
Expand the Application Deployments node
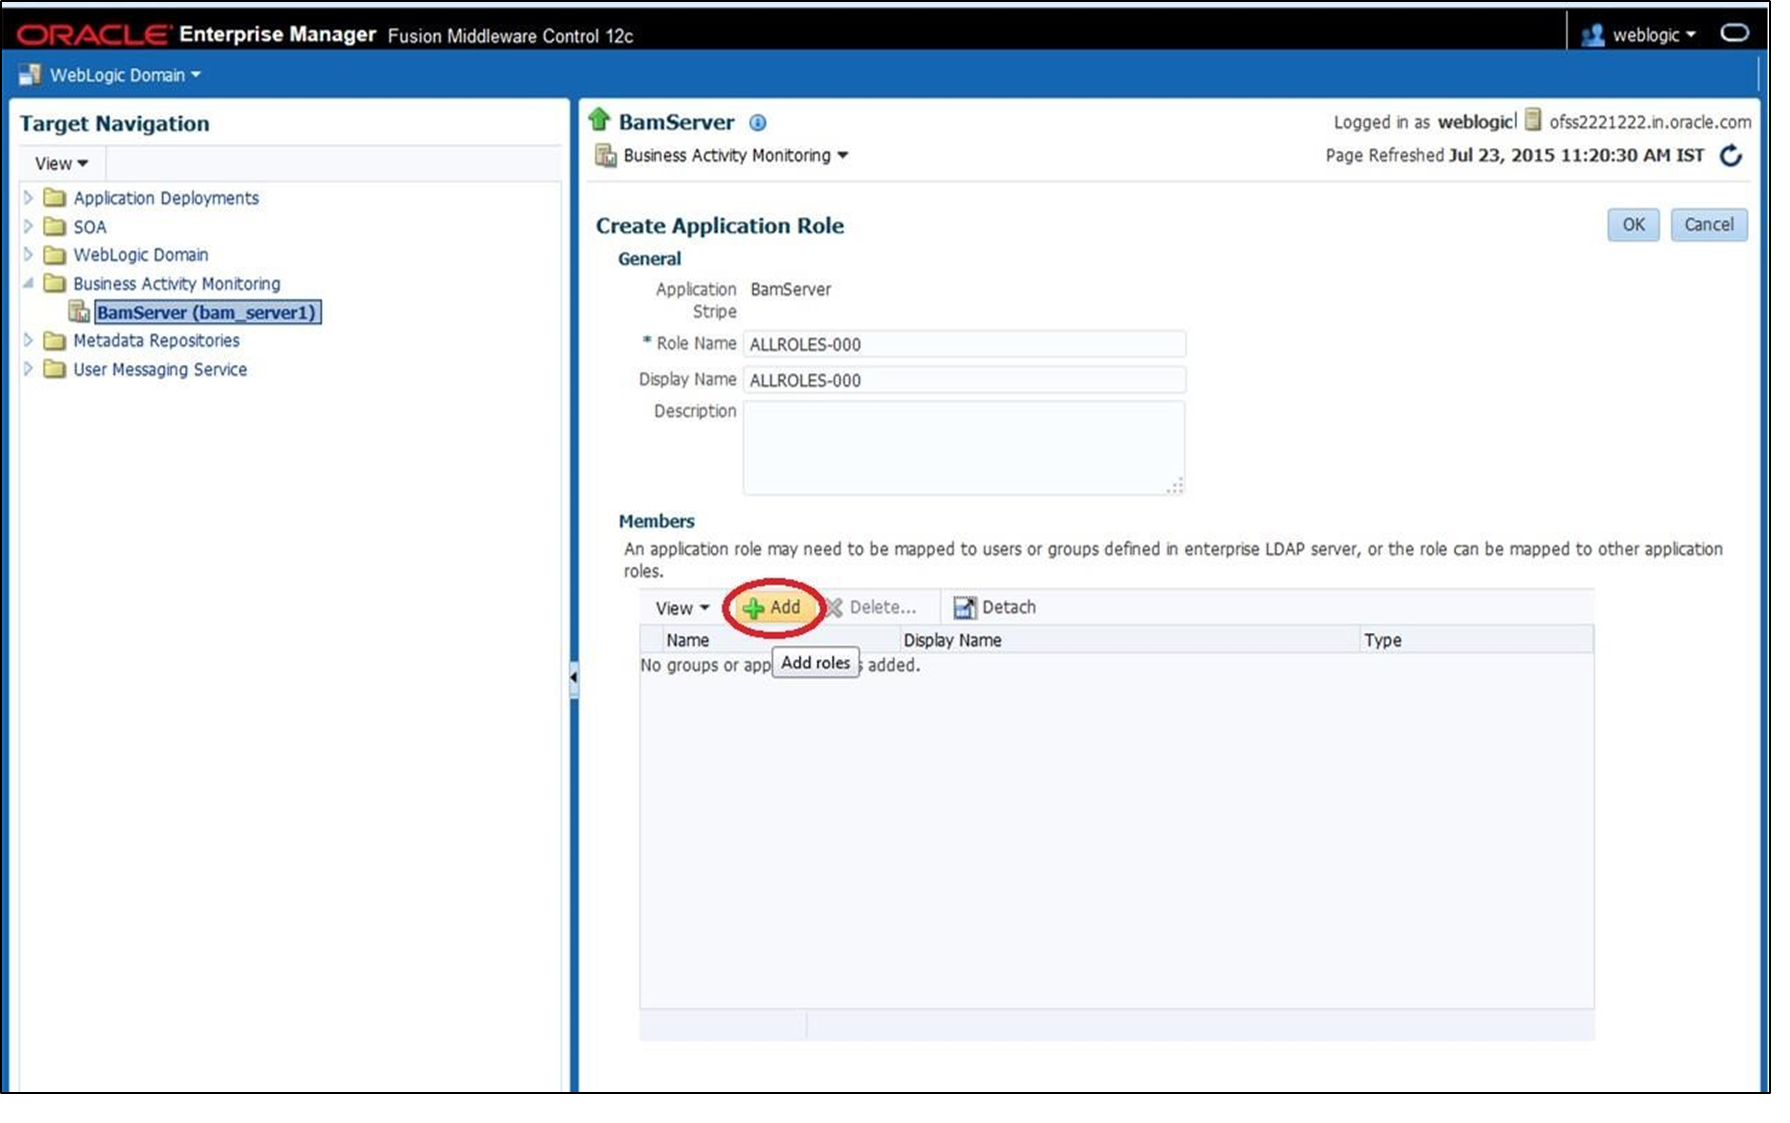(28, 198)
